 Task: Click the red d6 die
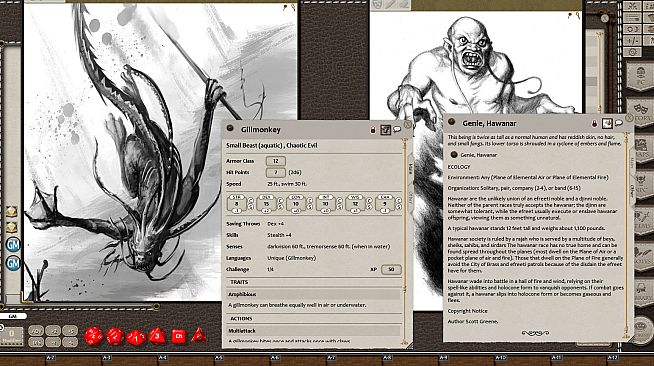click(x=179, y=336)
